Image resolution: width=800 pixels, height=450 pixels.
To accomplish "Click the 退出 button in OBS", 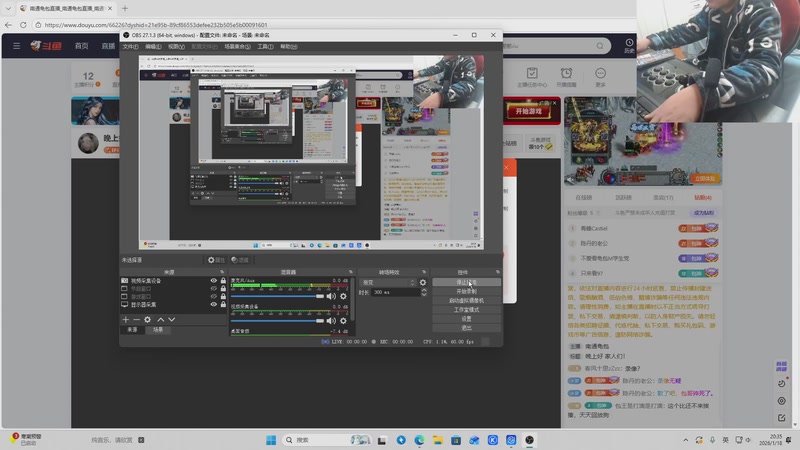I will 466,328.
